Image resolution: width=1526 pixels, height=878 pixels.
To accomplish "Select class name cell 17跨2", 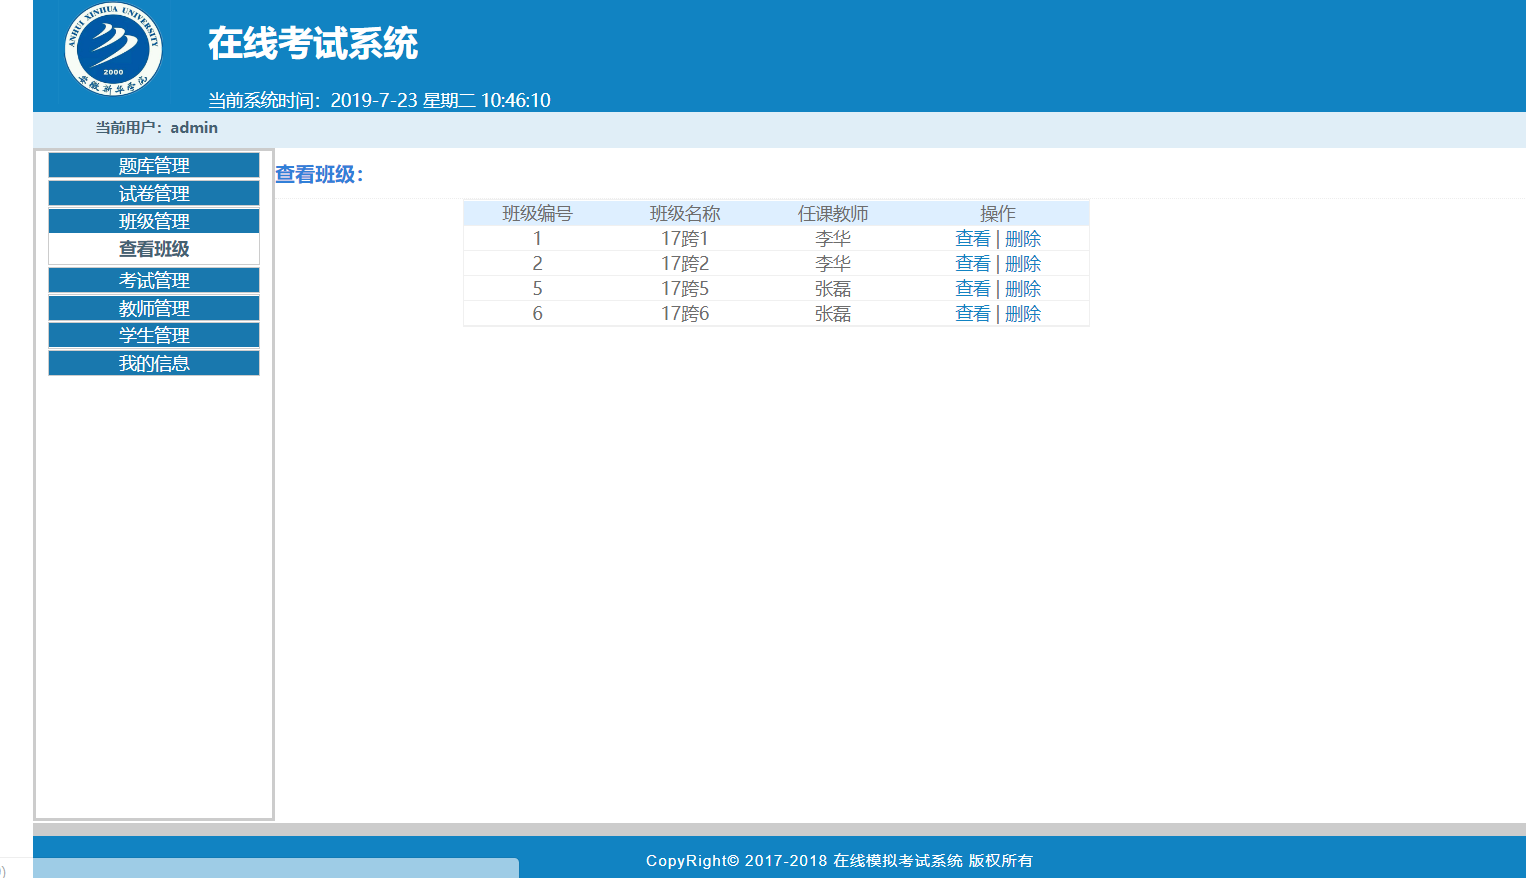I will pos(685,264).
